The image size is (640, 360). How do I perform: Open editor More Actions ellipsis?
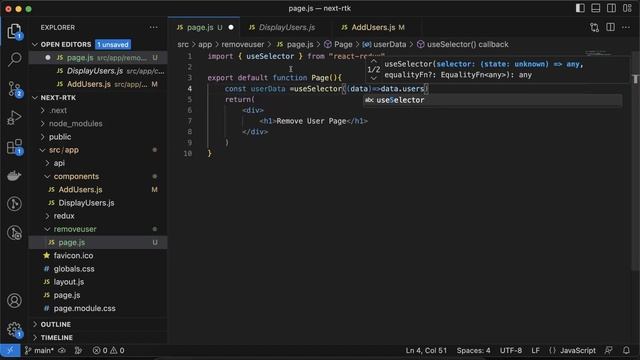click(x=626, y=27)
